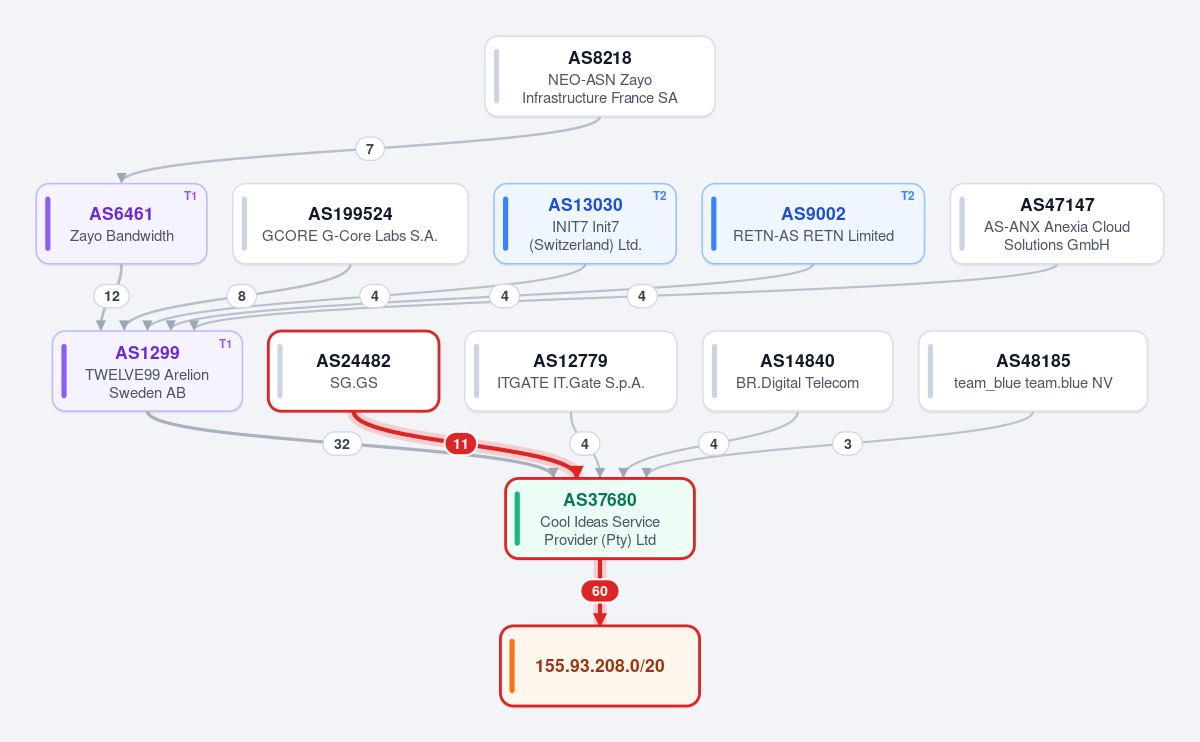Click the AS6461 Zayo Bandwidth node

[121, 224]
